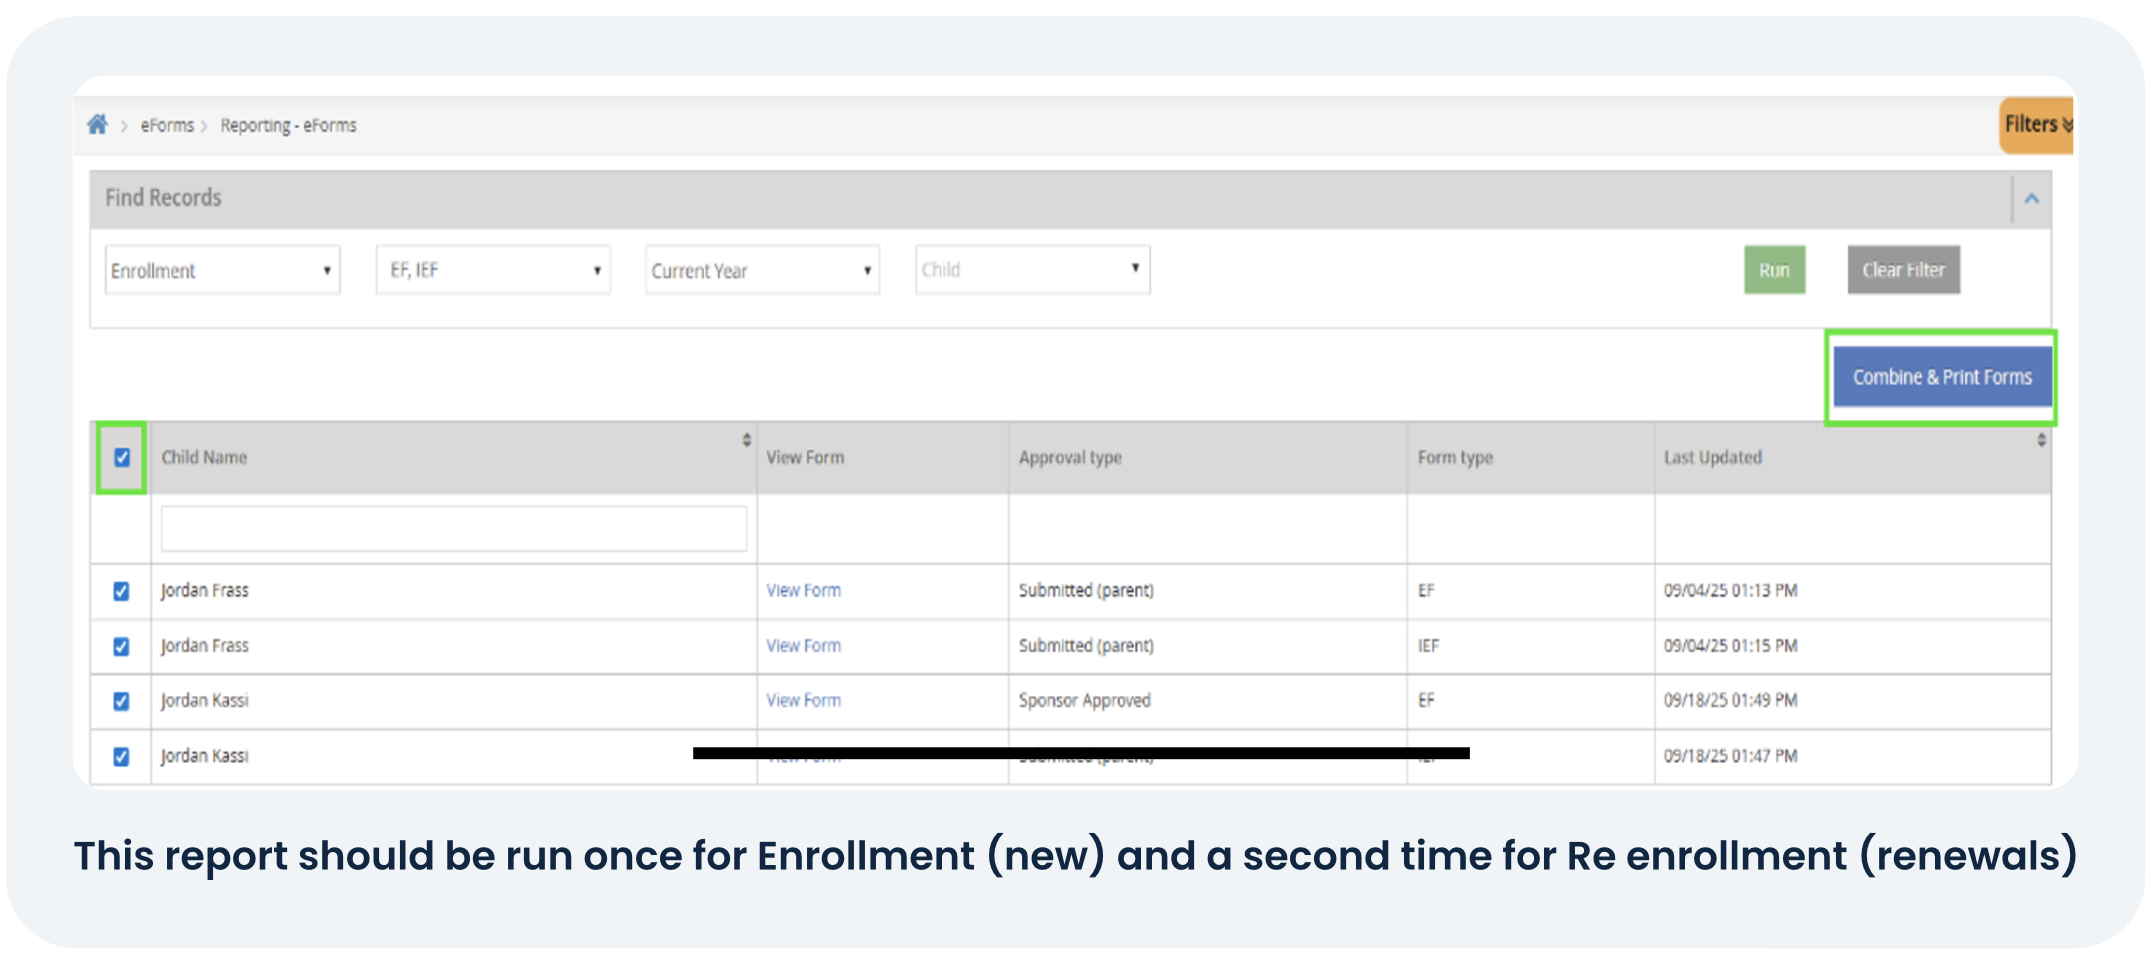Open the Enrollment dropdown
Screen dimensions: 2154x960
pos(222,270)
